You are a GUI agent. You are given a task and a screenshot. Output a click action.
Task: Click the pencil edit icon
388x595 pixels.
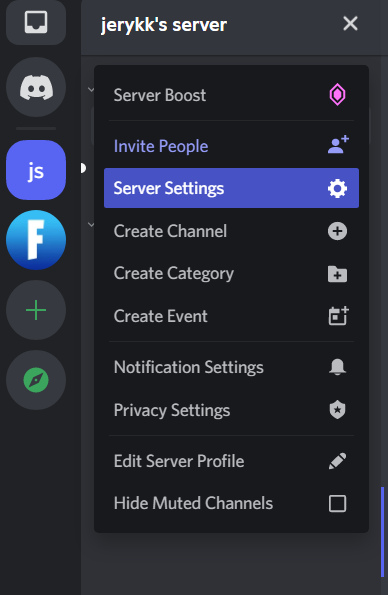coord(338,461)
